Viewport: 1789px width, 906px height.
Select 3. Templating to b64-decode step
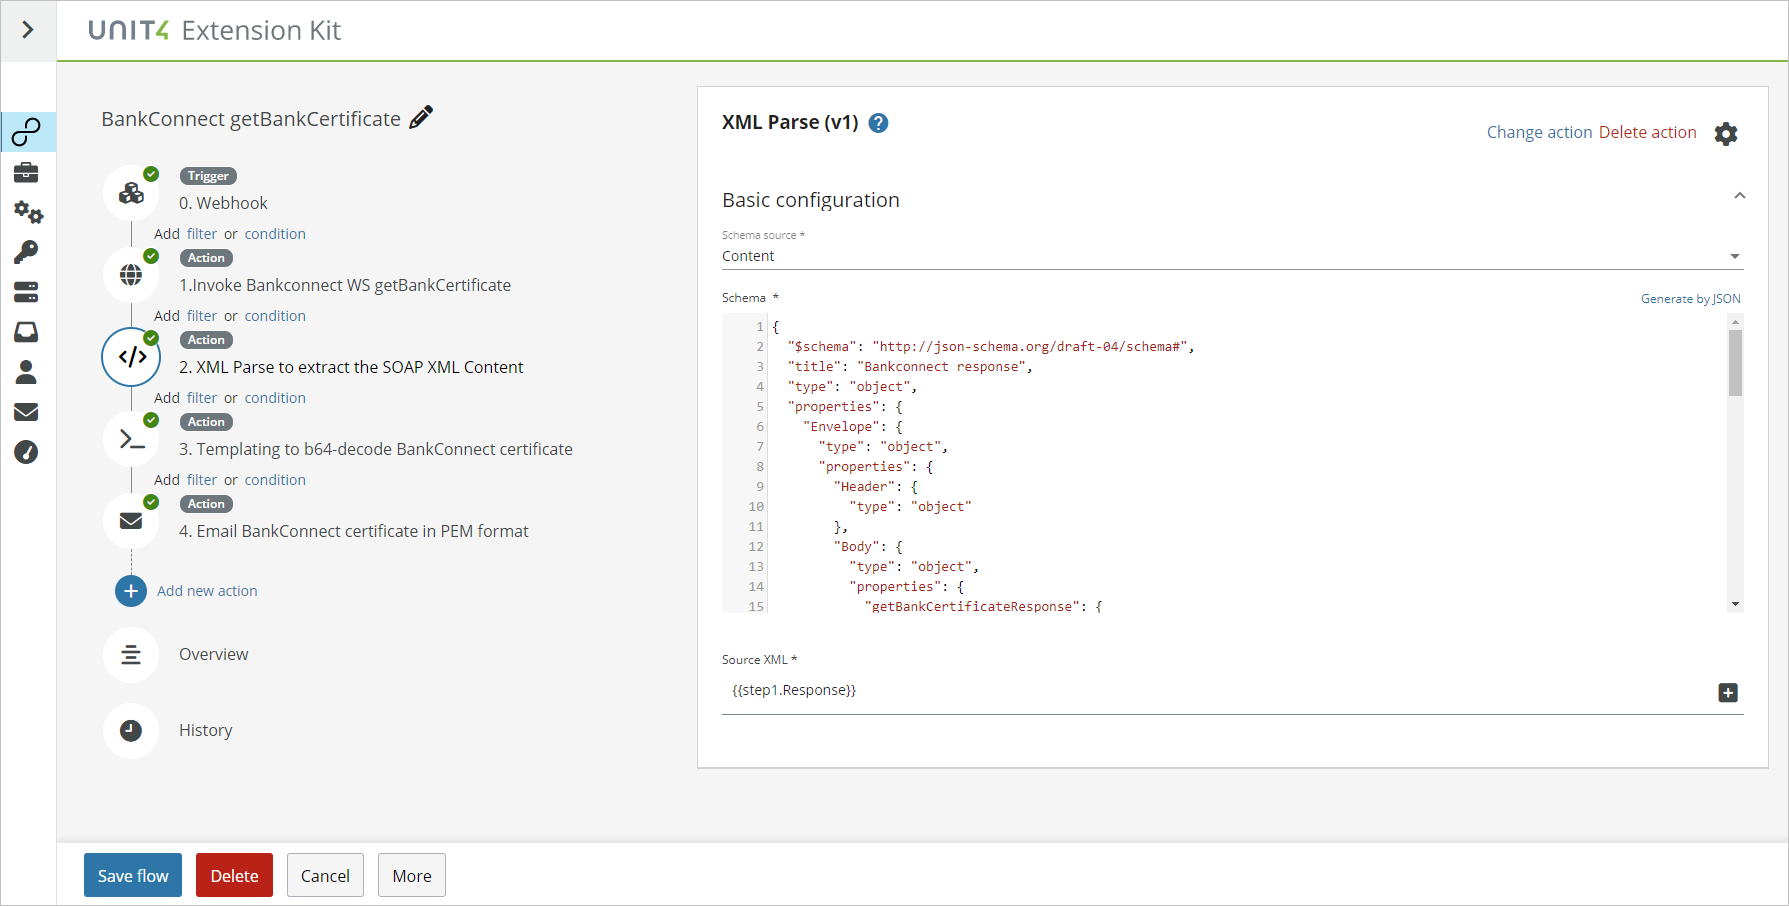click(x=376, y=449)
